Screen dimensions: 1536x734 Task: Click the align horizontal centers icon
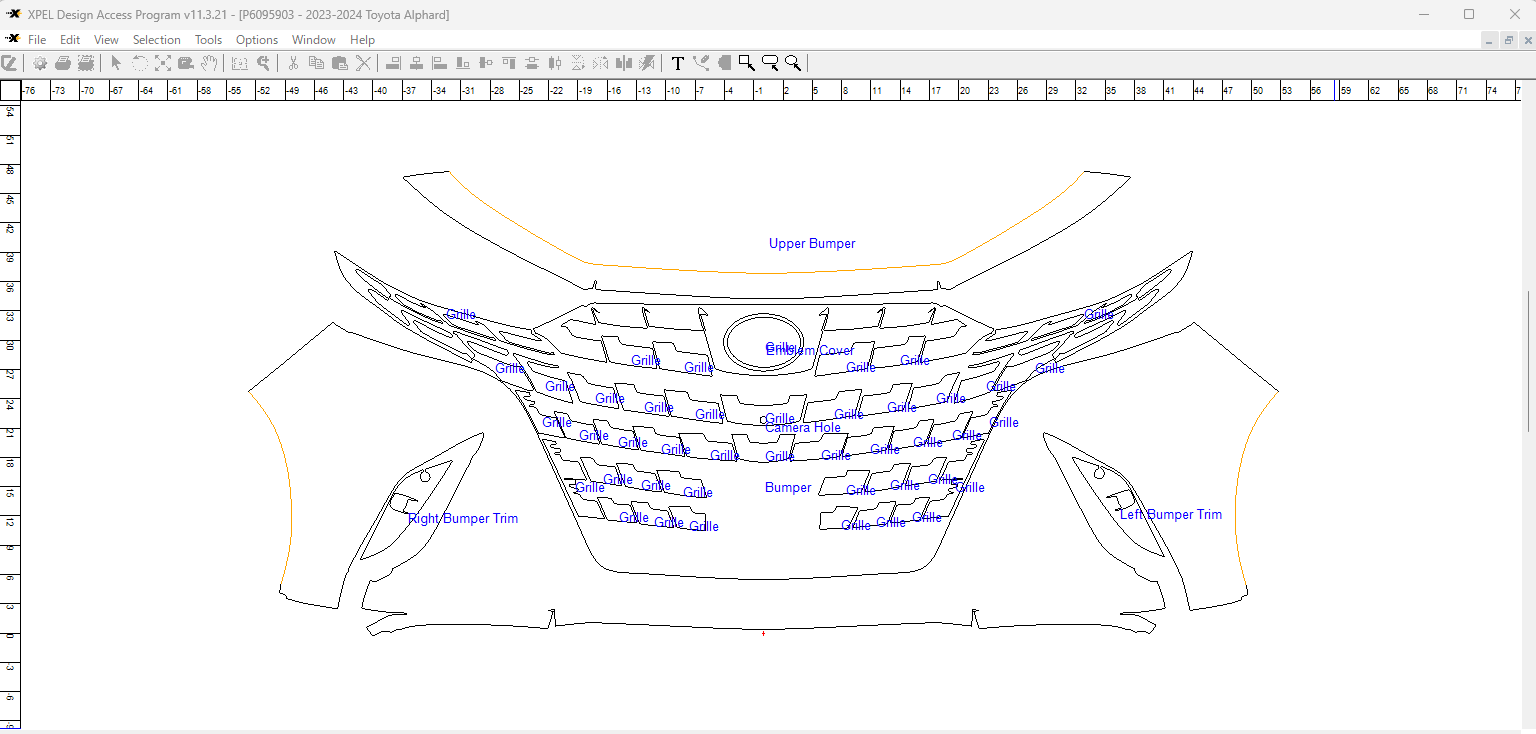coord(416,63)
